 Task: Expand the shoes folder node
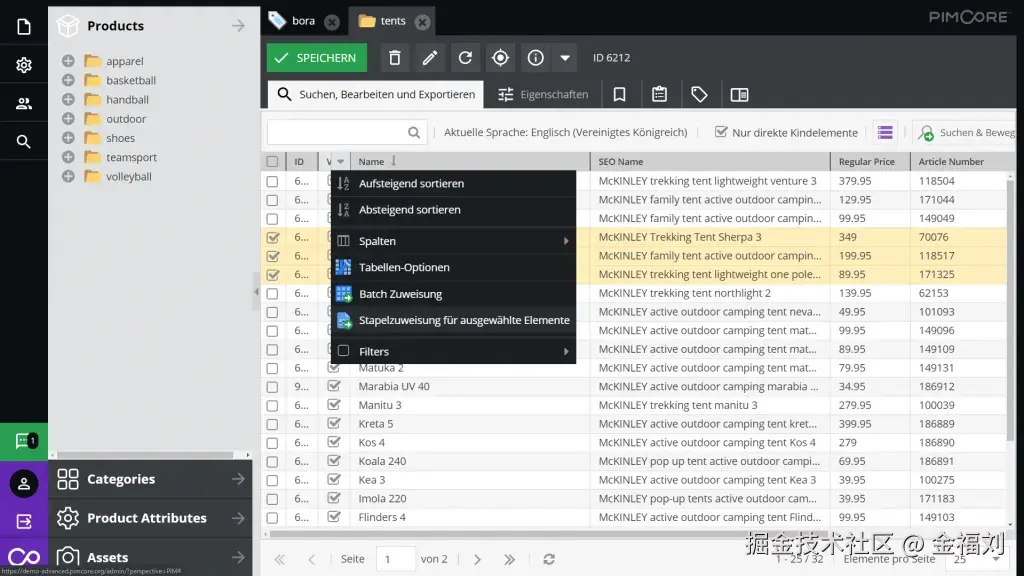click(x=68, y=138)
